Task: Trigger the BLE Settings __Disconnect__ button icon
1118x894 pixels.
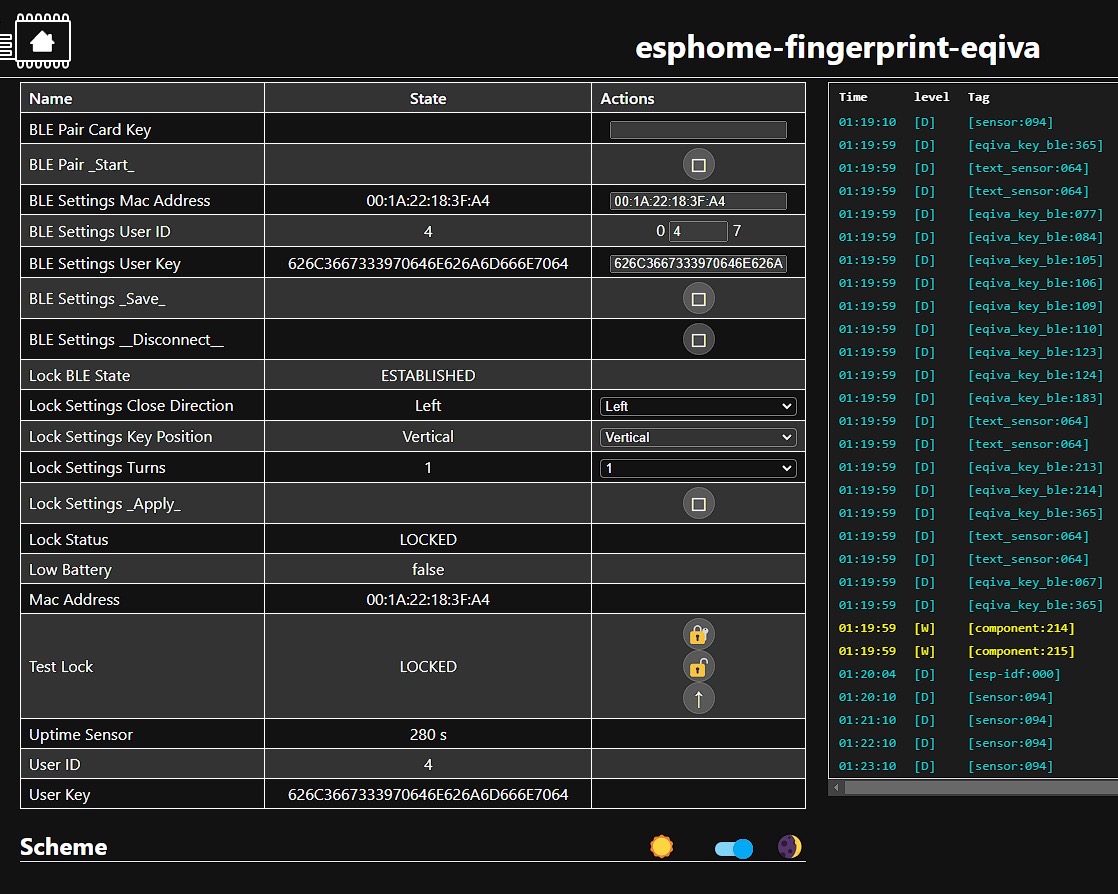Action: tap(699, 340)
